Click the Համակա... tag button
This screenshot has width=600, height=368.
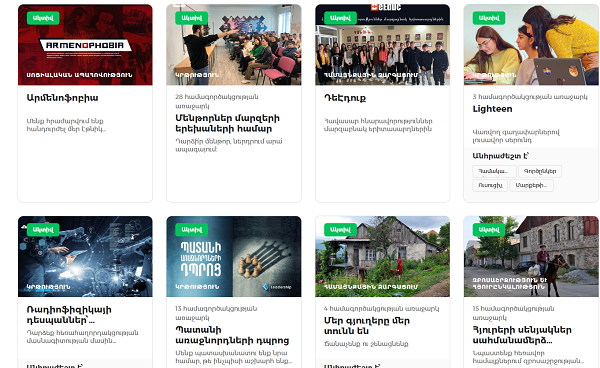pyautogui.click(x=494, y=171)
